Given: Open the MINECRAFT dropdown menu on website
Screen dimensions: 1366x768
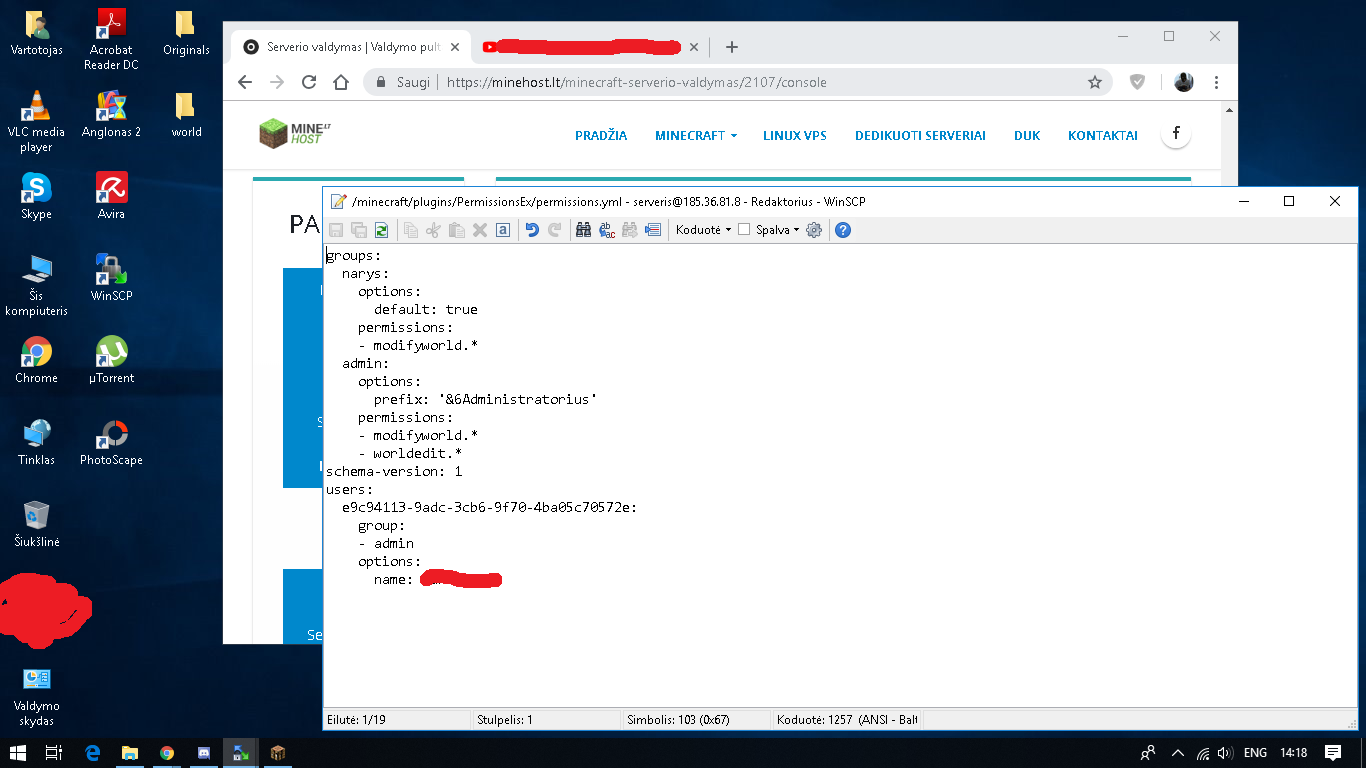Looking at the screenshot, I should [695, 136].
